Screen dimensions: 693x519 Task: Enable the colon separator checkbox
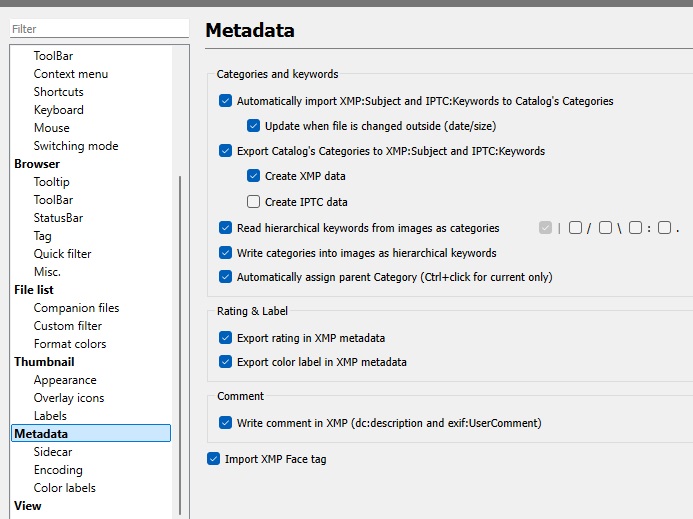(x=634, y=228)
